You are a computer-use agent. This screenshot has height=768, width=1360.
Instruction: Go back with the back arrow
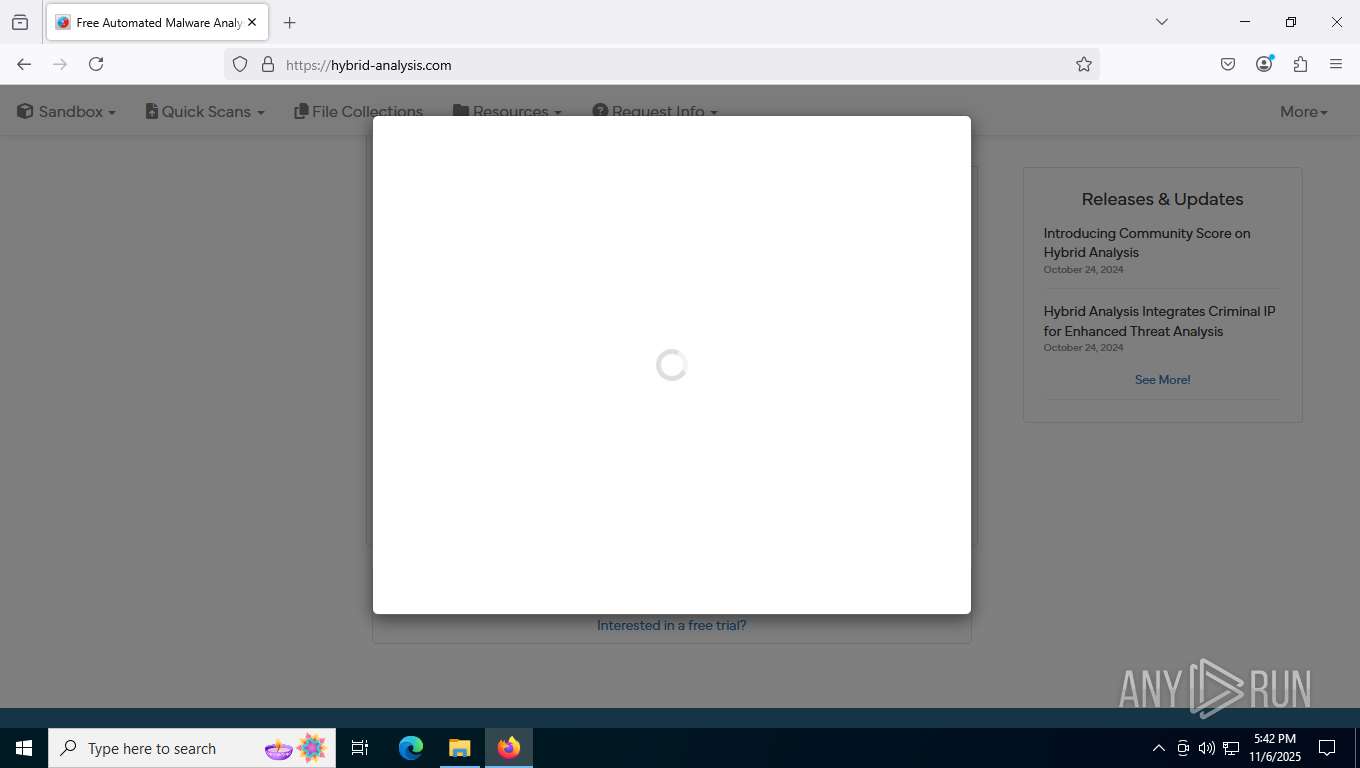(x=24, y=64)
